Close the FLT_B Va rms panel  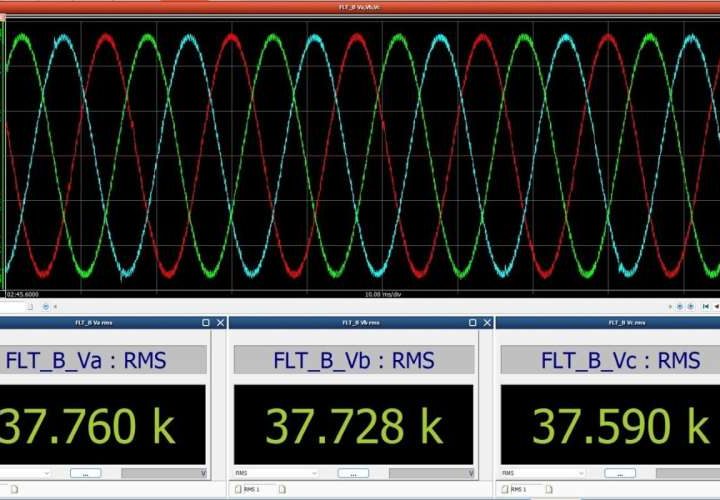pyautogui.click(x=220, y=323)
